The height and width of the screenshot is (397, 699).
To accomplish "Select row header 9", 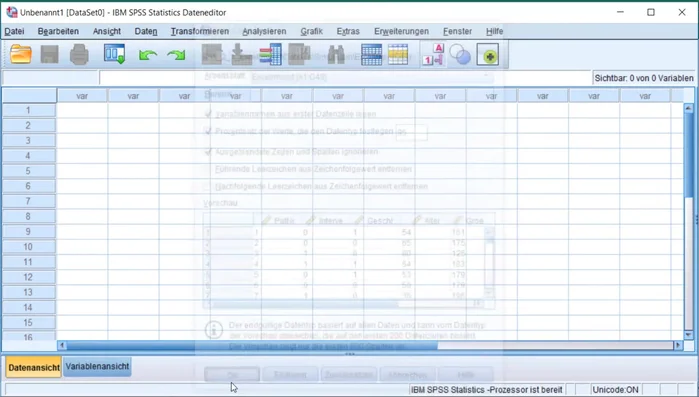I will tap(29, 231).
